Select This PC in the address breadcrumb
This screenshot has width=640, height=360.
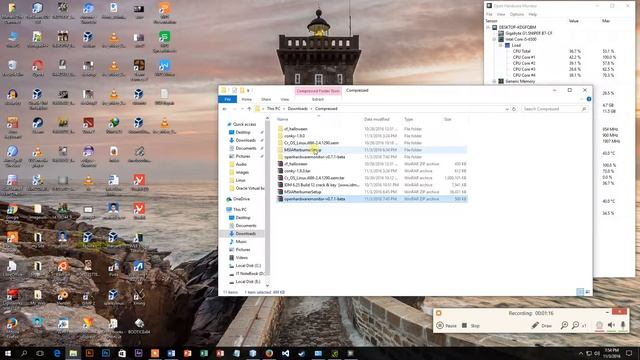[x=273, y=109]
